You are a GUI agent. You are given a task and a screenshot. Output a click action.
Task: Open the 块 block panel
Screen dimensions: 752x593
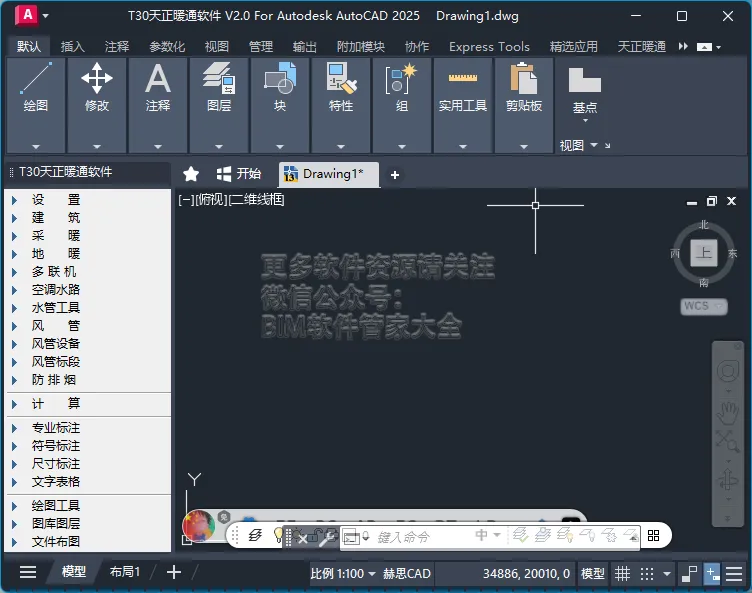(280, 105)
